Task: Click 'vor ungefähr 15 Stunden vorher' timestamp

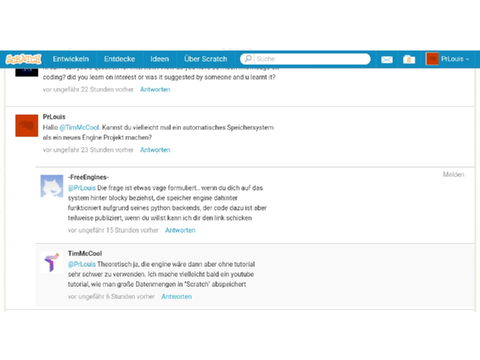Action: 113,230
